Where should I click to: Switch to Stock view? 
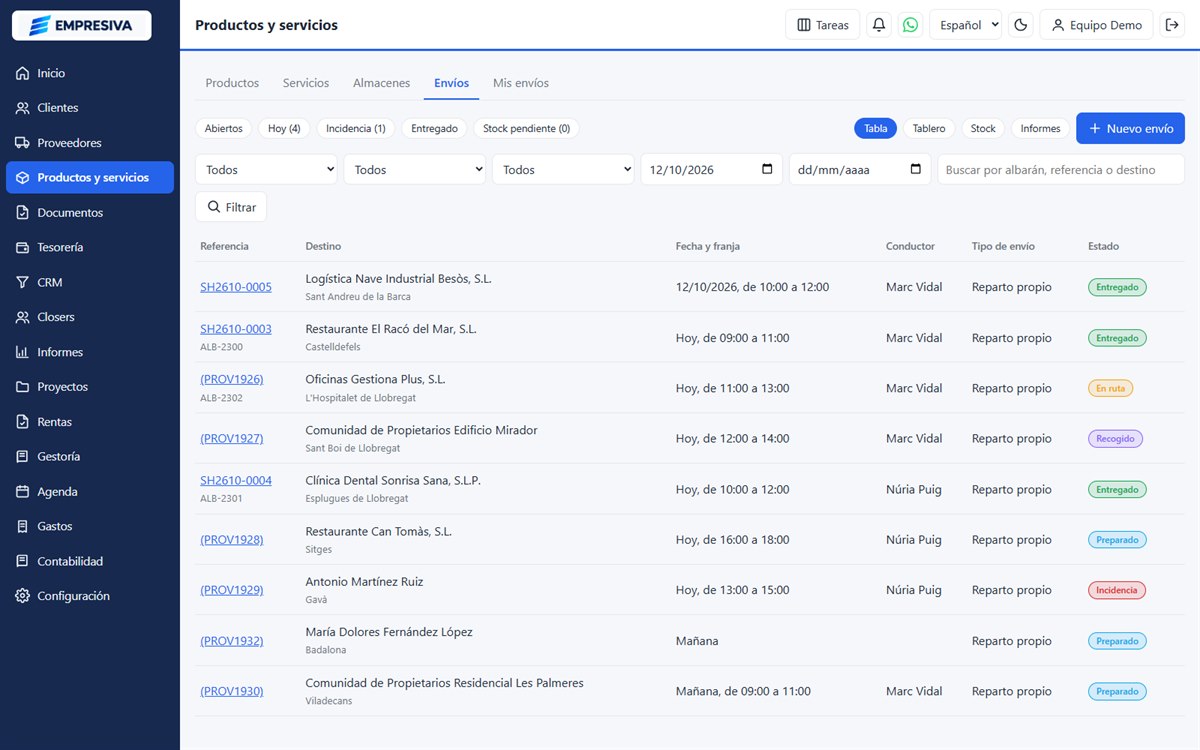point(983,128)
